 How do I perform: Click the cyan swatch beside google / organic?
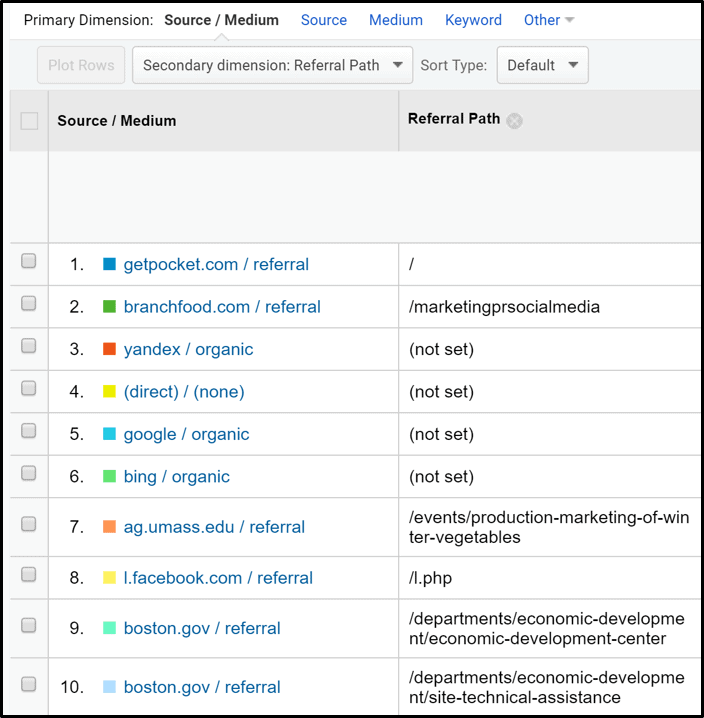coord(109,434)
